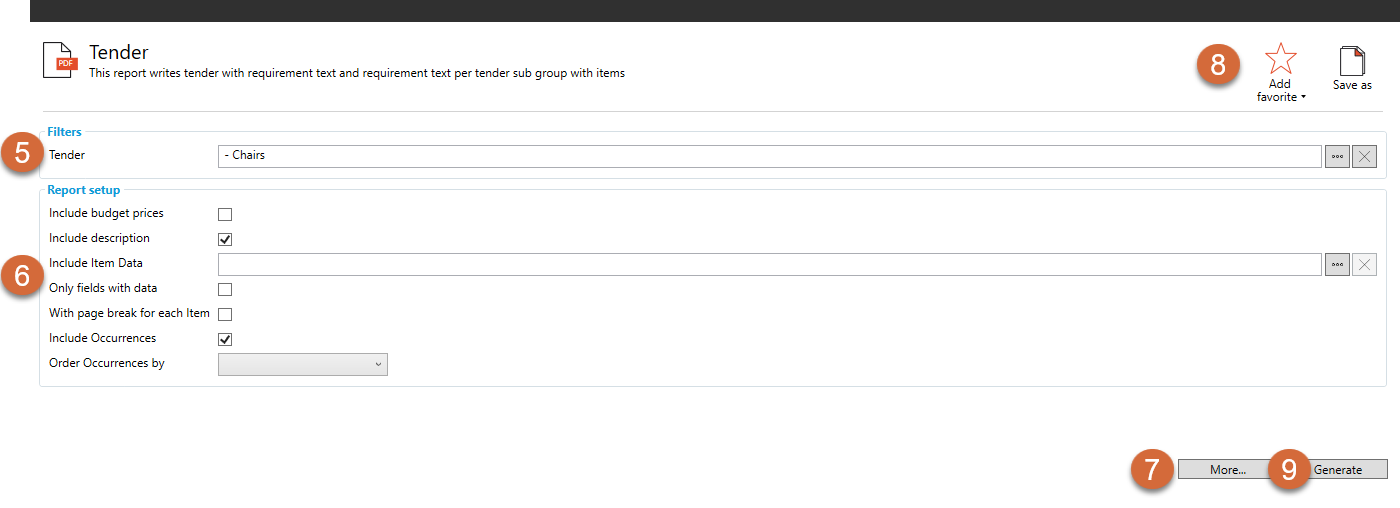Image resolution: width=1400 pixels, height=508 pixels.
Task: Click the Include Item Data text field
Action: click(x=770, y=264)
